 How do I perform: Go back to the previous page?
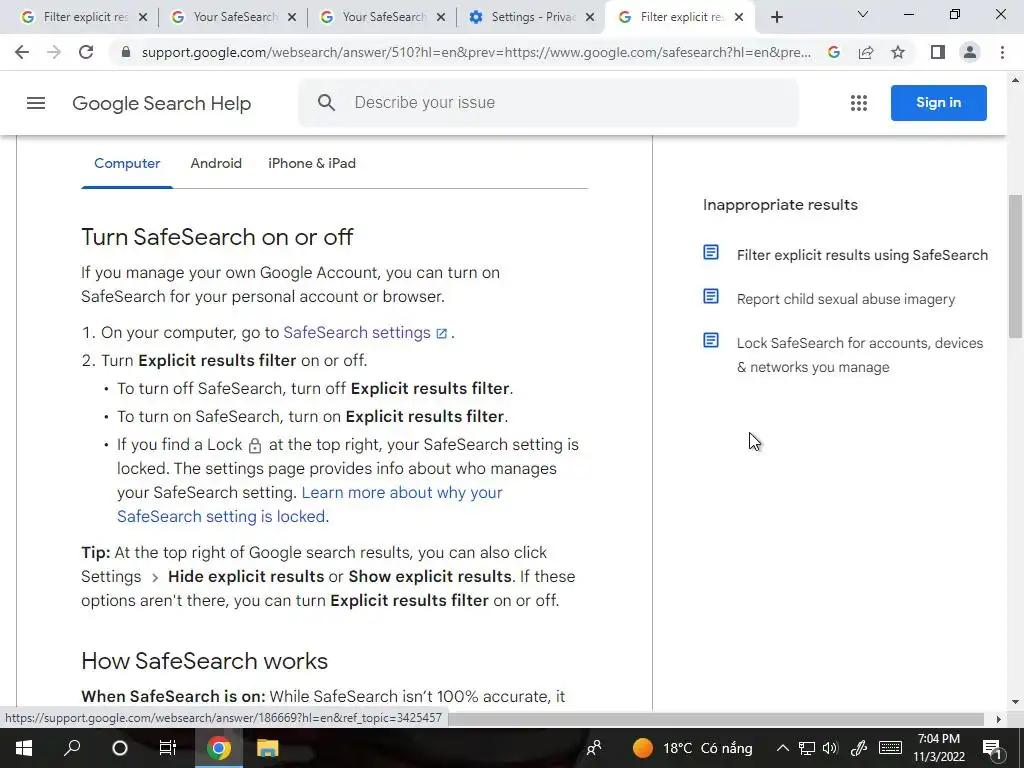(x=22, y=52)
